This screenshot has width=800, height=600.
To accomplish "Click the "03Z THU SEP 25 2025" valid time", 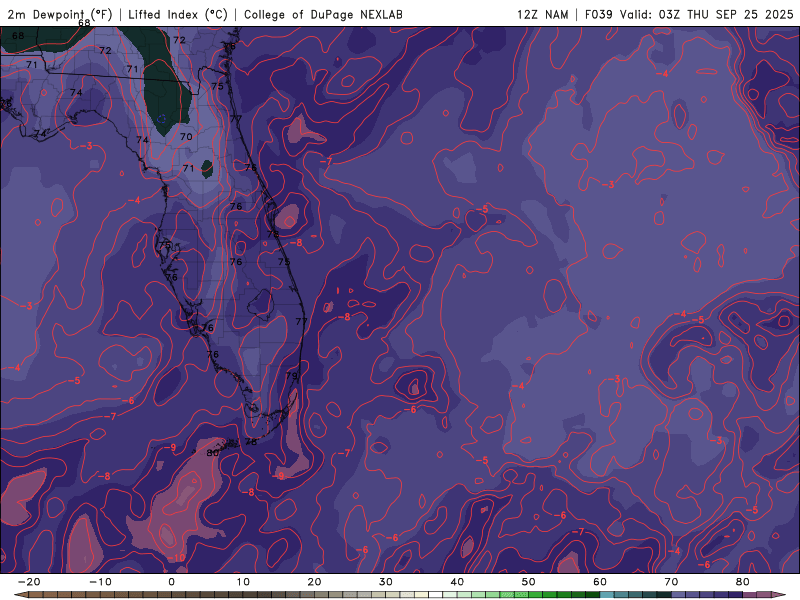I will (726, 14).
